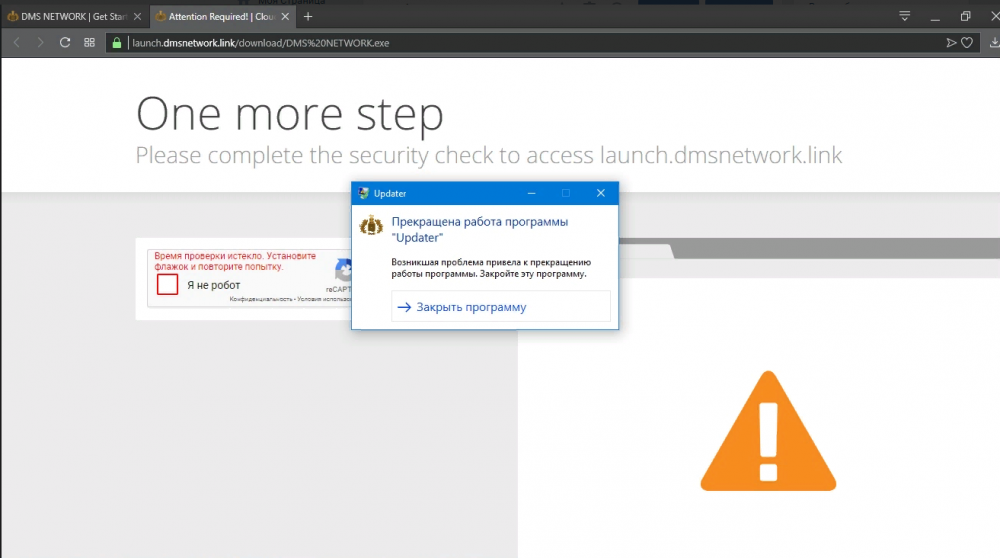Open the "Конфиденциальность" reCAPTCHA privacy link

260,299
